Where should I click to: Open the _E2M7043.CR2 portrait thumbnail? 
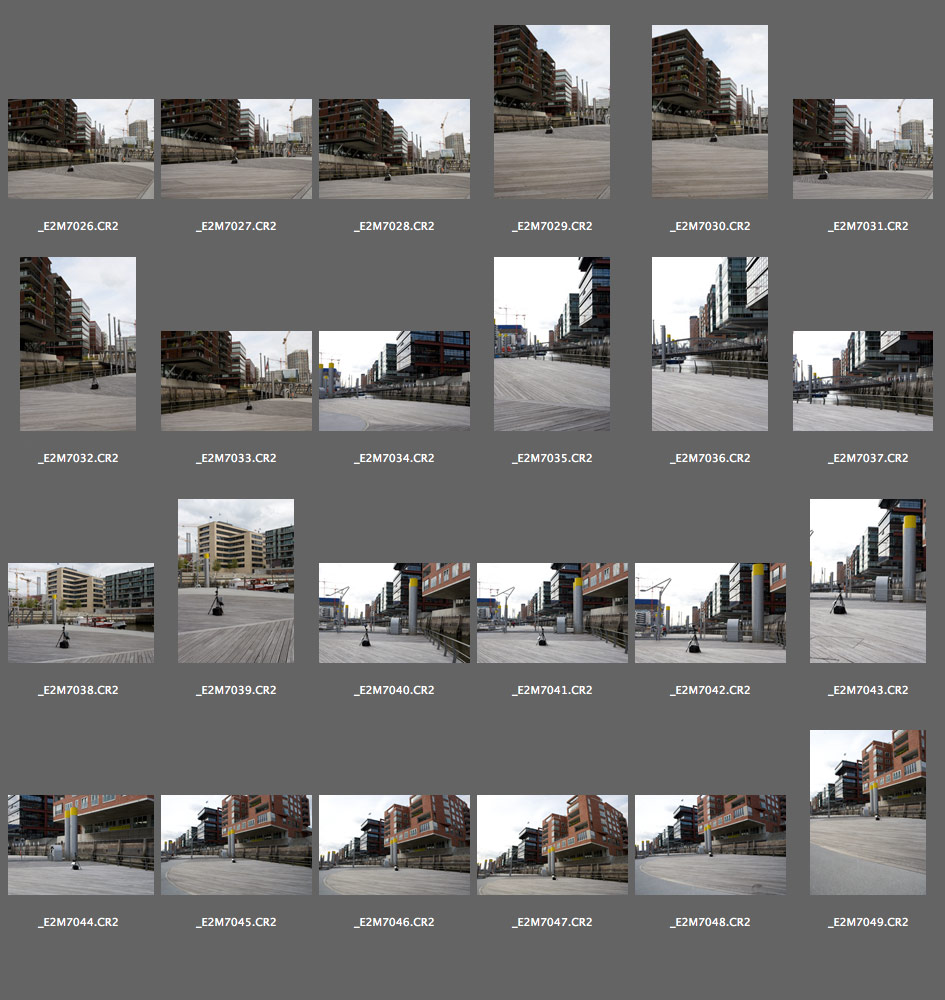click(x=867, y=580)
